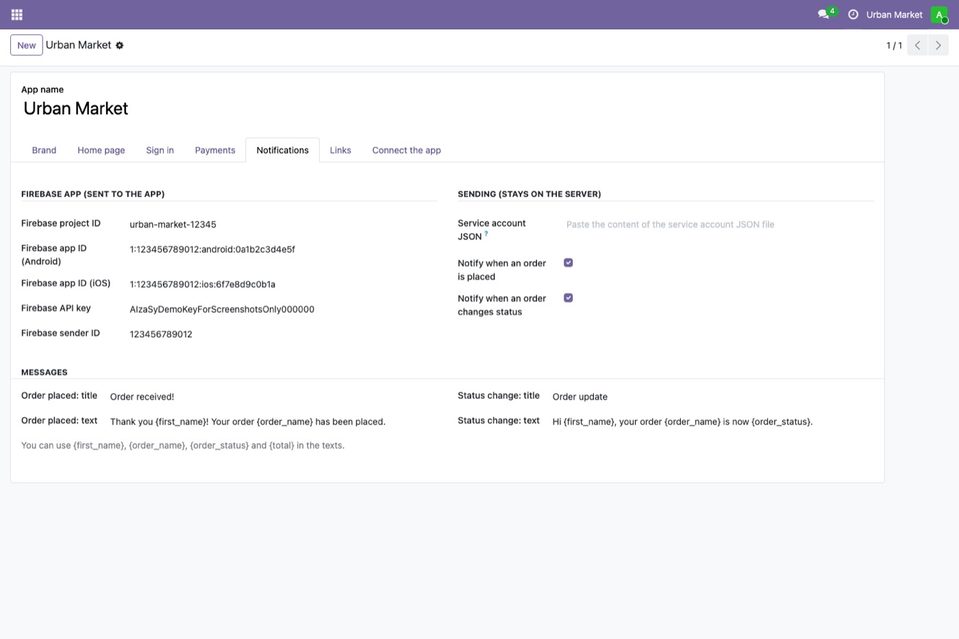Image resolution: width=959 pixels, height=639 pixels.
Task: Go to the previous record arrow
Action: [917, 45]
